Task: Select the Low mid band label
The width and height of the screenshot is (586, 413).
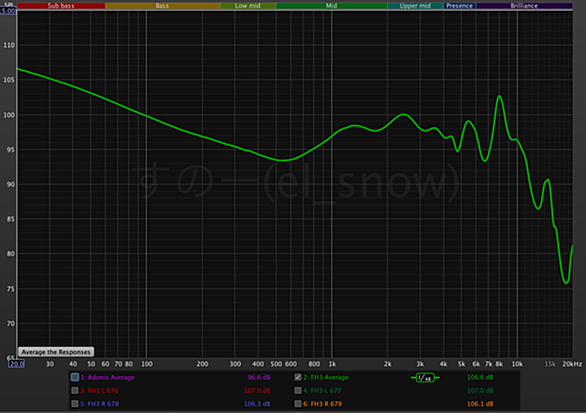Action: [248, 6]
